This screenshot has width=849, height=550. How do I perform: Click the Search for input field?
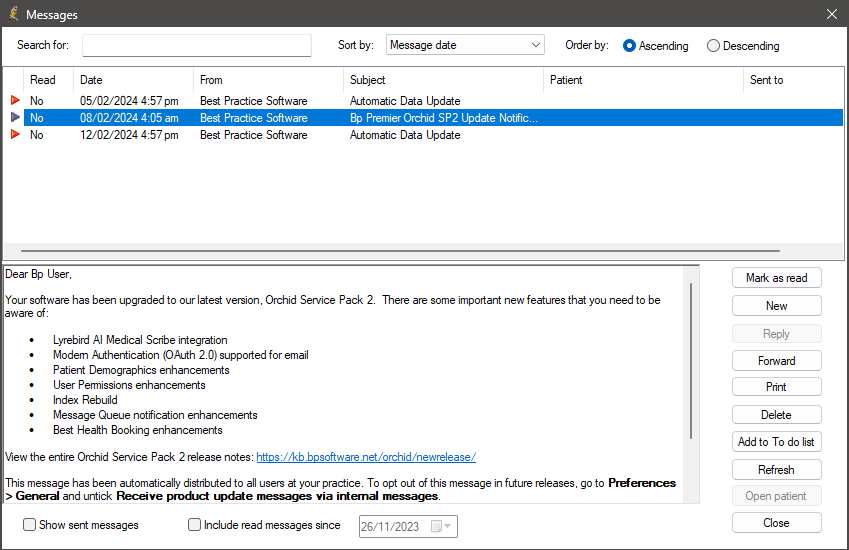pyautogui.click(x=197, y=45)
